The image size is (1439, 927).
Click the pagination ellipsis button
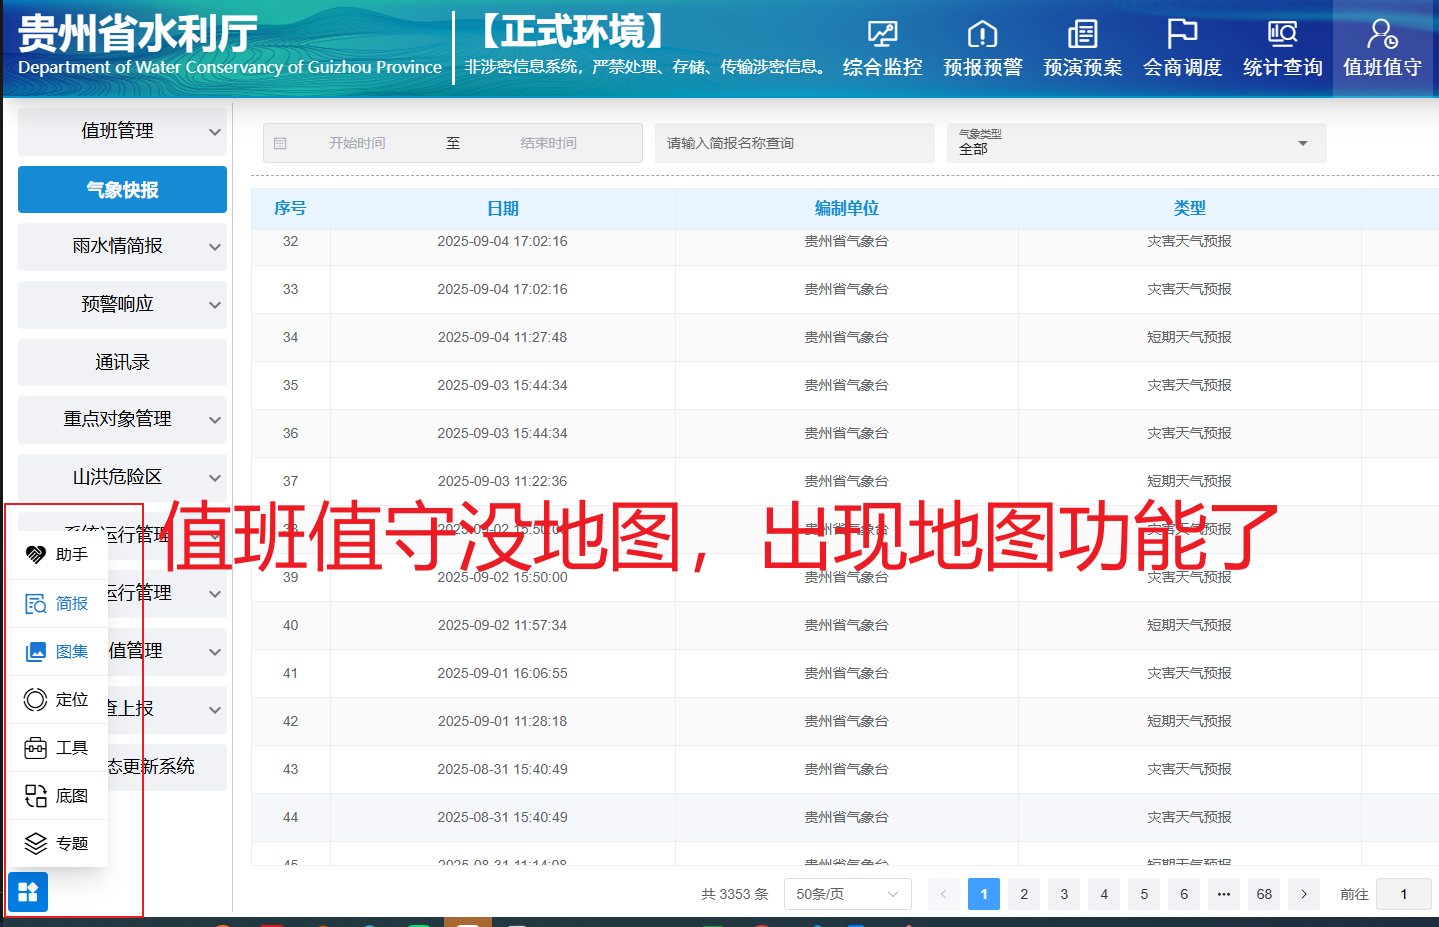[1224, 894]
